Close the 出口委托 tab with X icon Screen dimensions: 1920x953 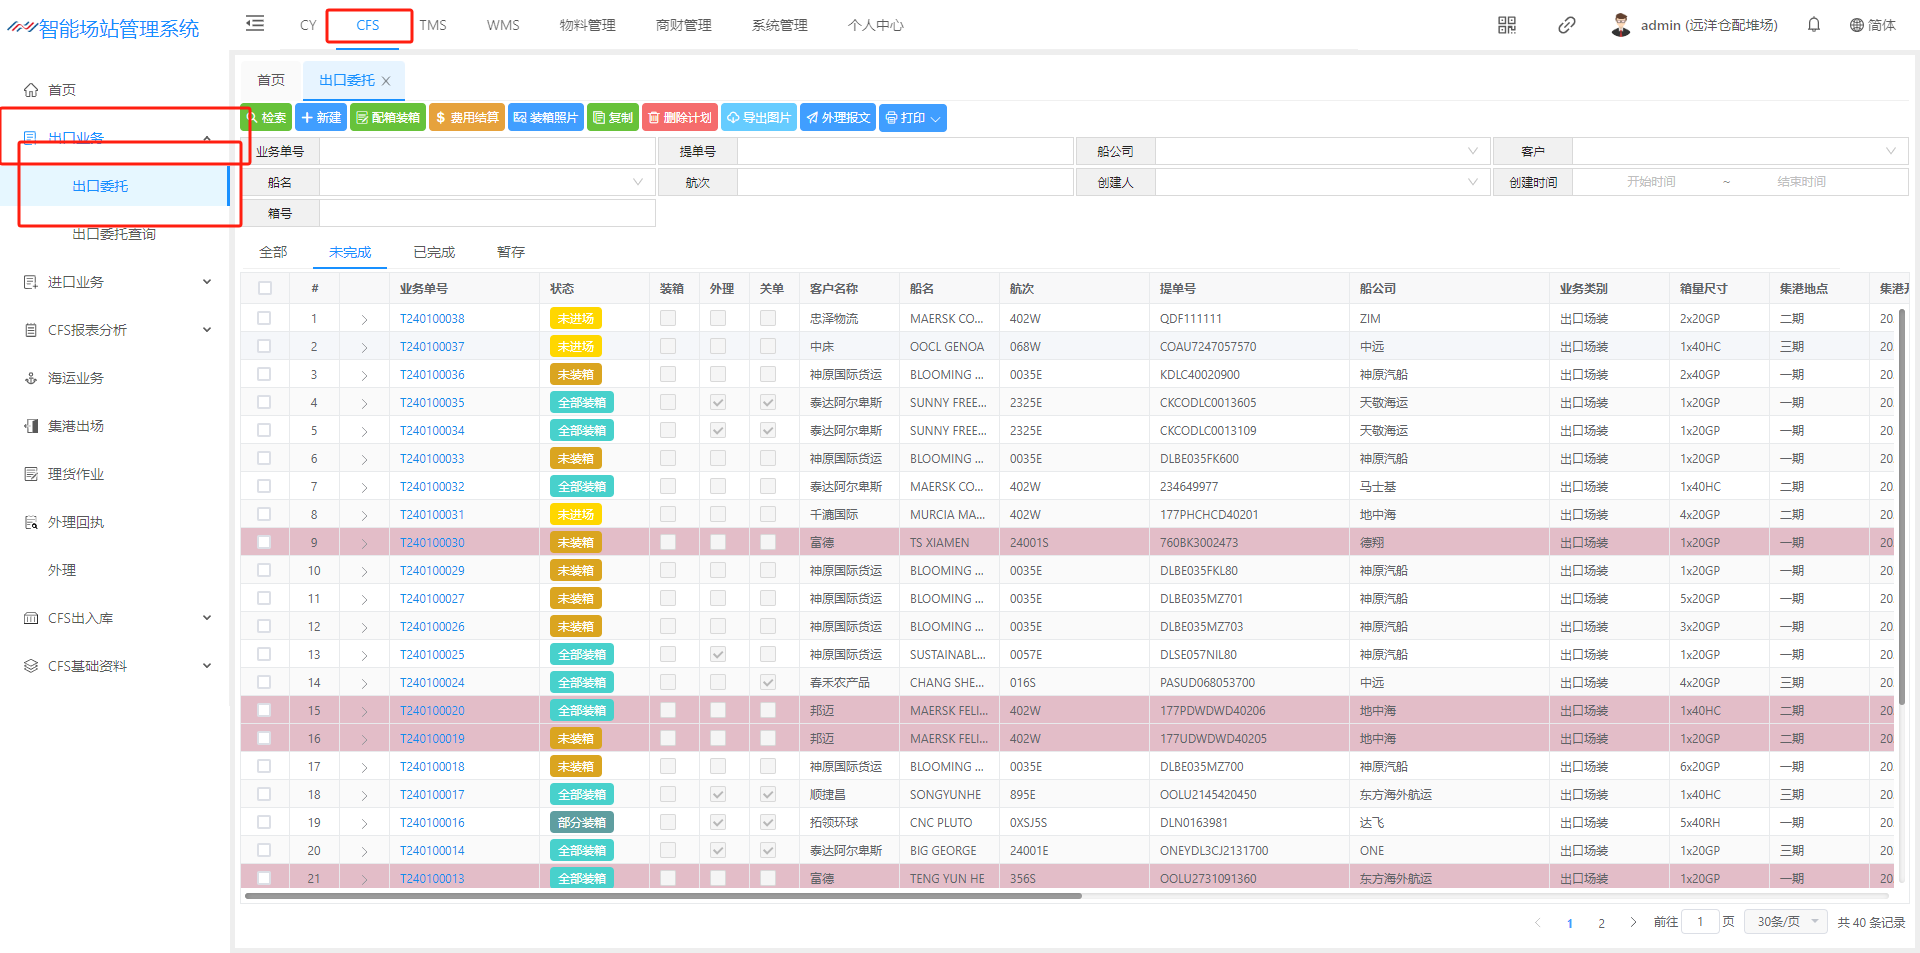tap(386, 81)
